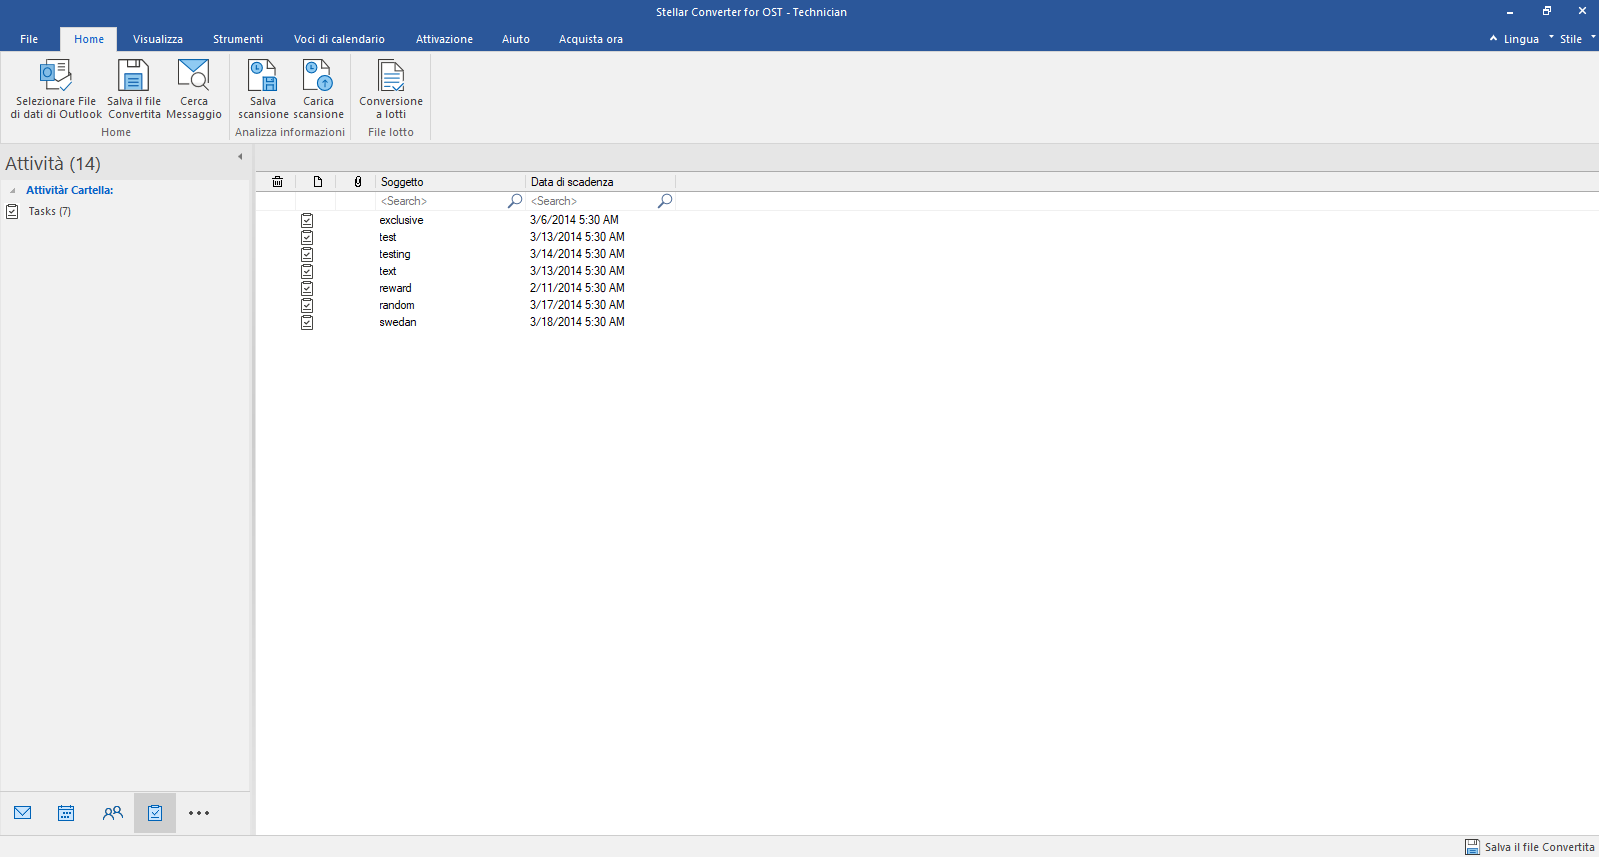The image size is (1599, 857).
Task: Sort by Soggetto column header
Action: click(x=451, y=182)
